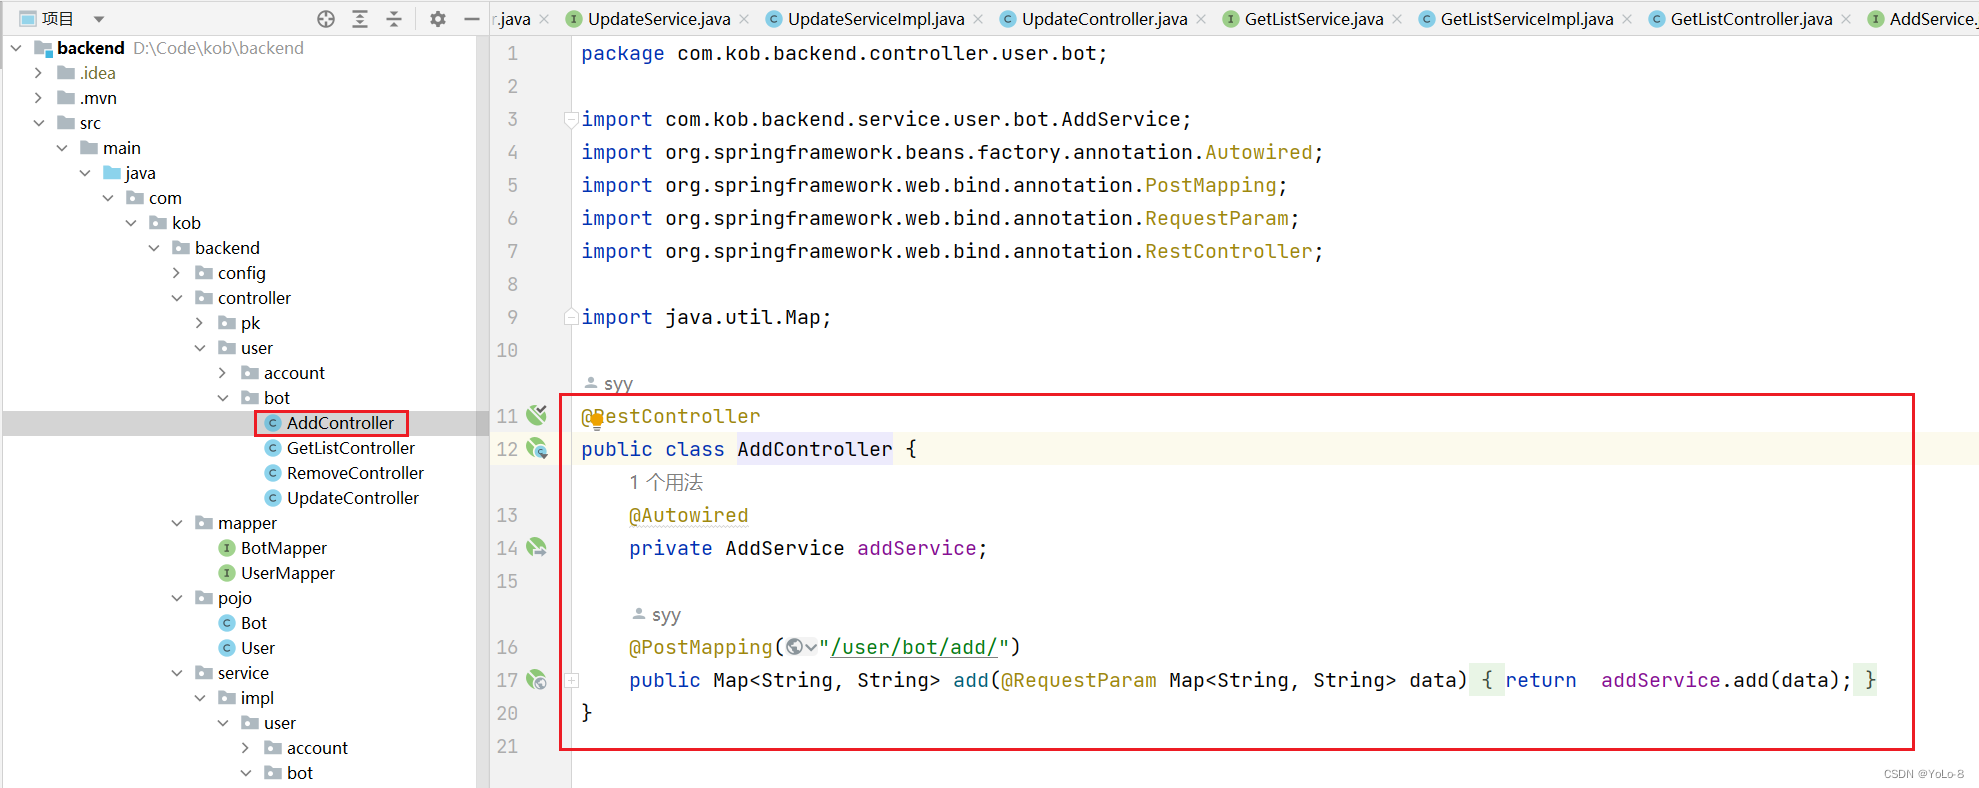Click the '1 个用法' usages hint
Screen dimensions: 1979x788
[666, 482]
